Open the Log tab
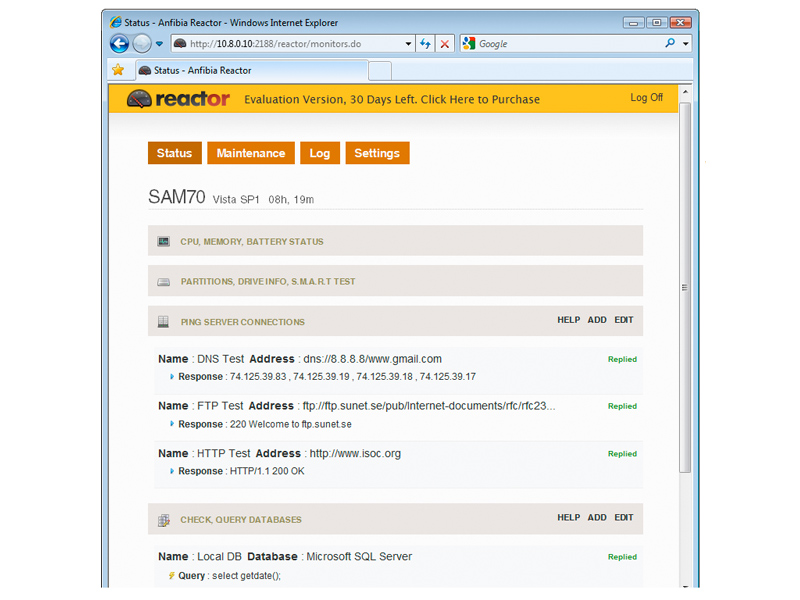This screenshot has height=600, width=800. point(320,153)
